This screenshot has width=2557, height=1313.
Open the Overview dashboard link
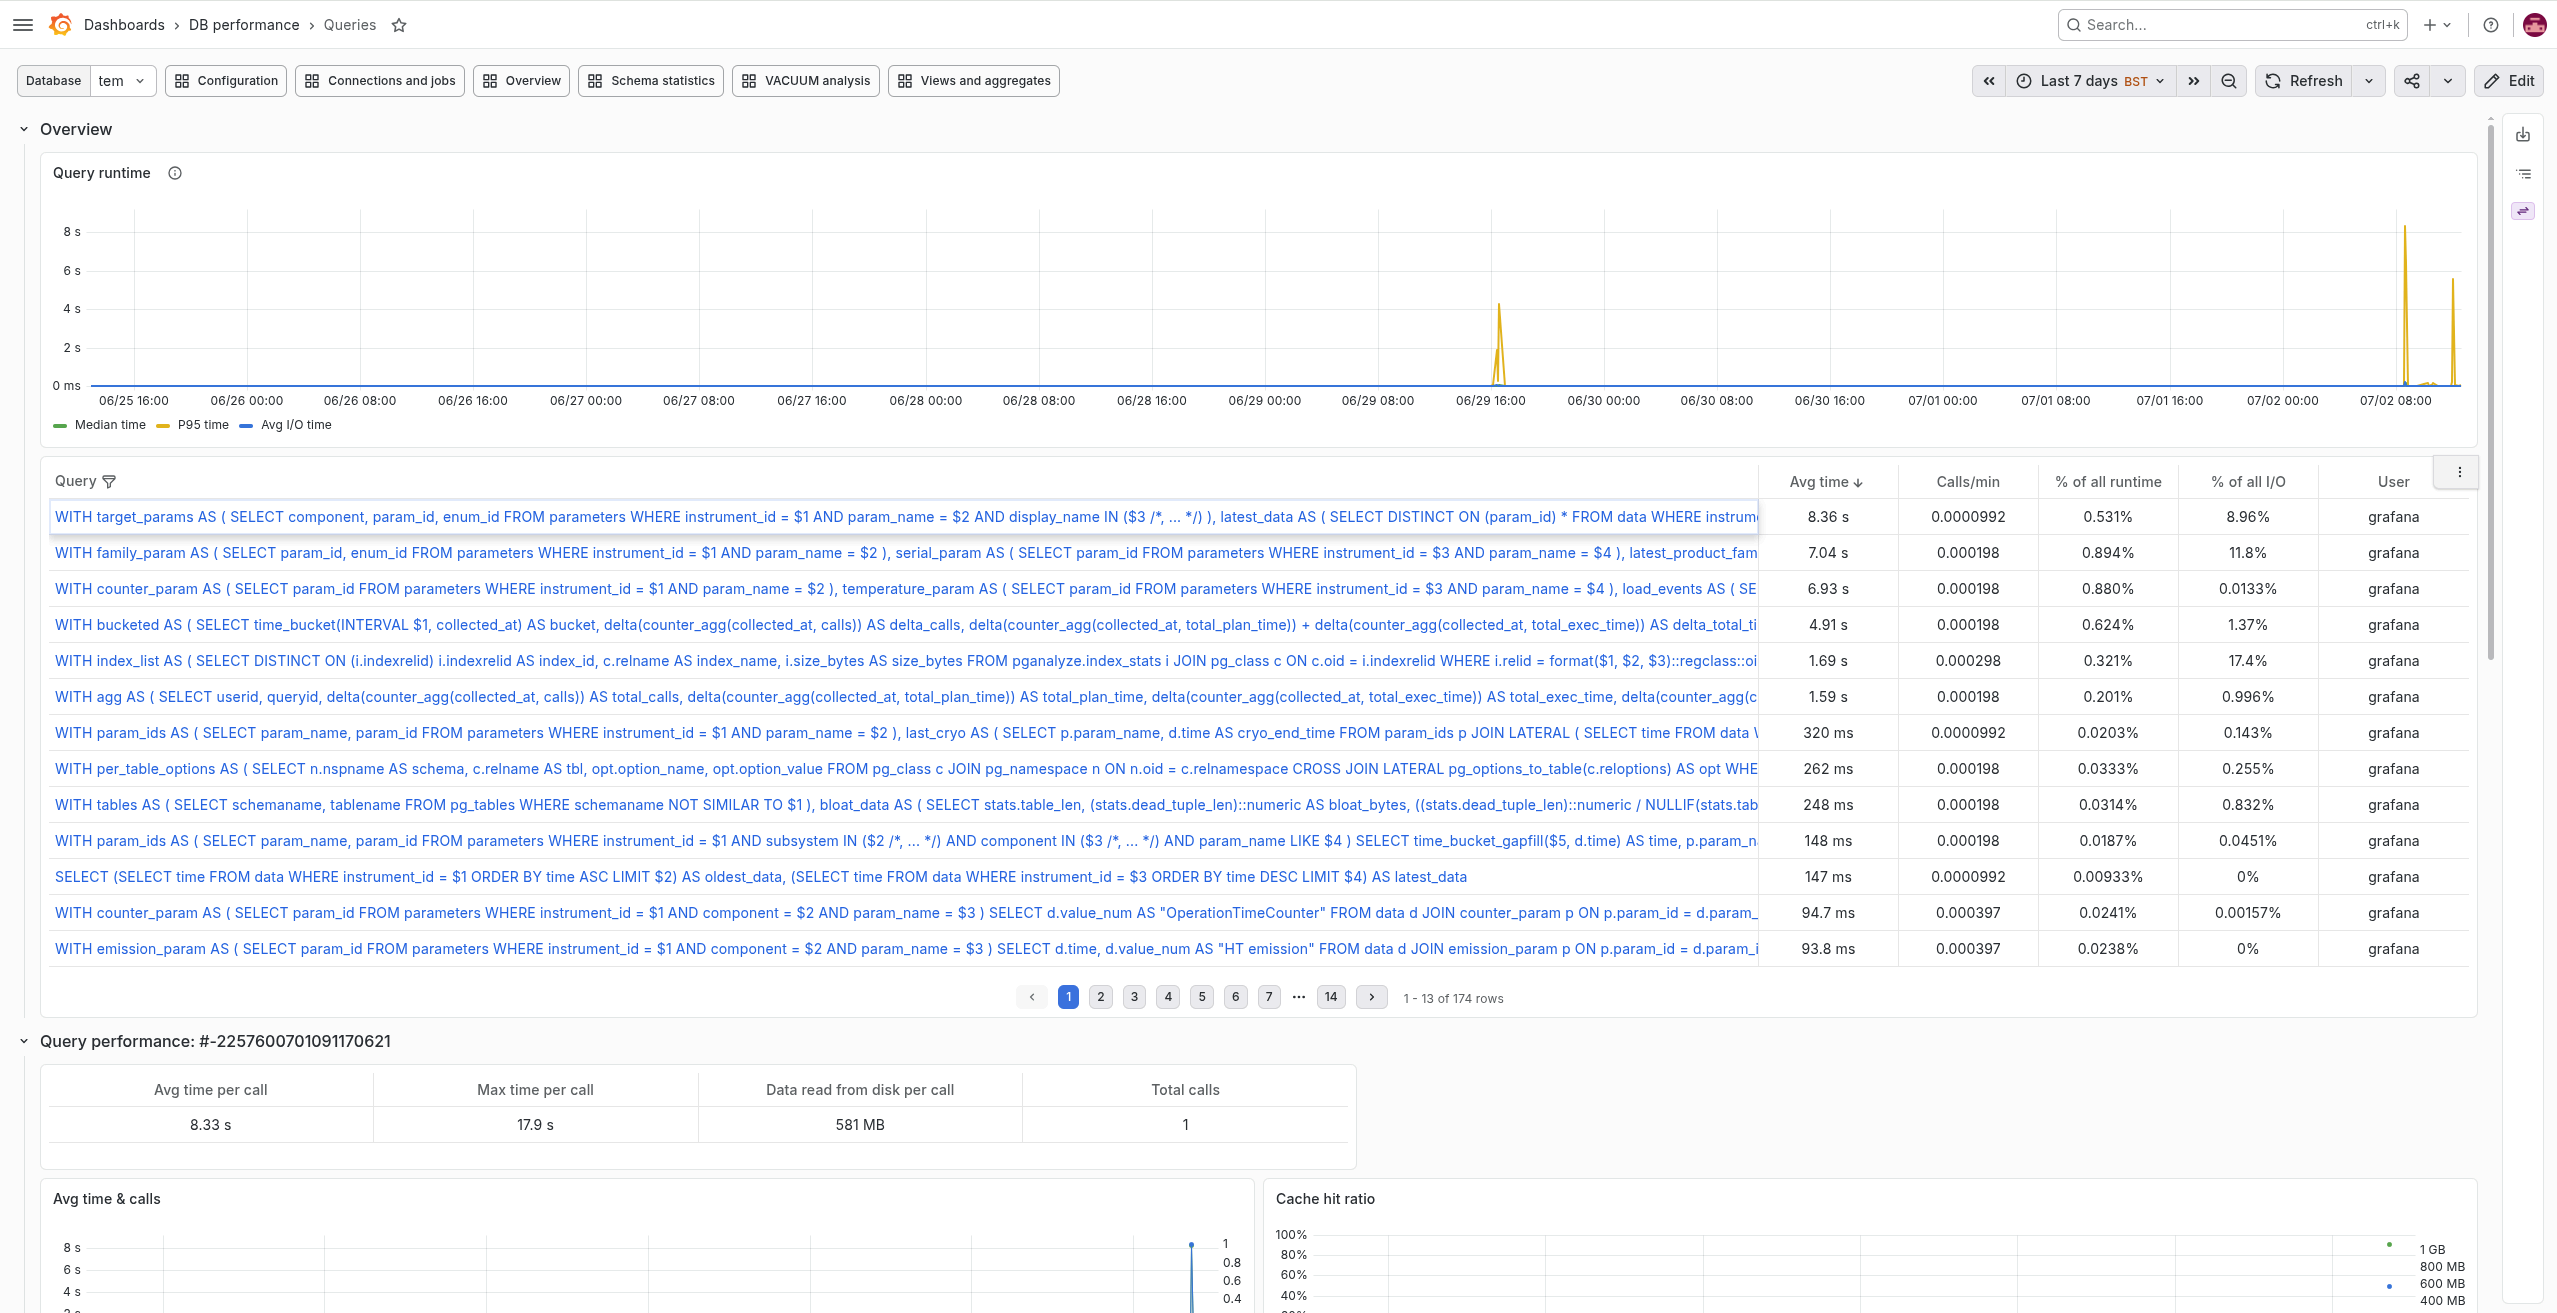pos(521,81)
